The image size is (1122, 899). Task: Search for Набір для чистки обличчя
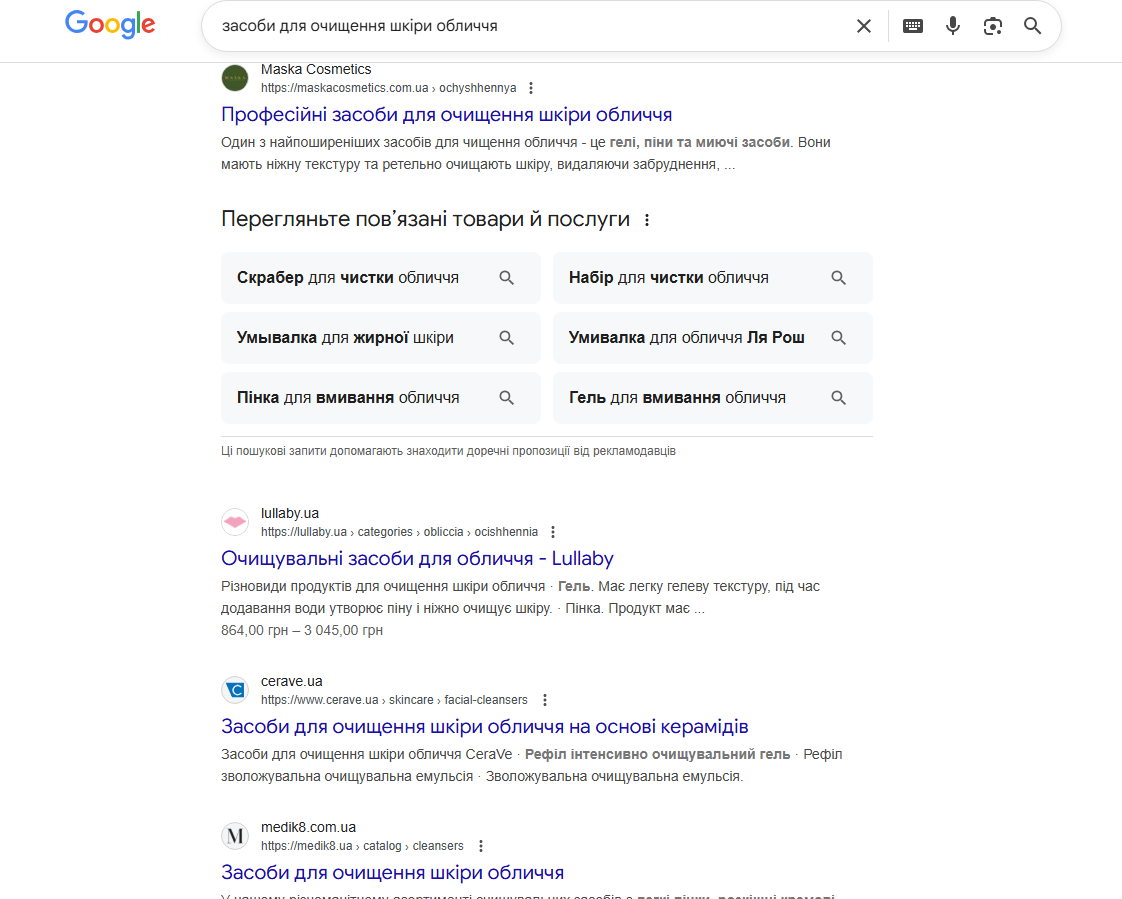point(713,278)
